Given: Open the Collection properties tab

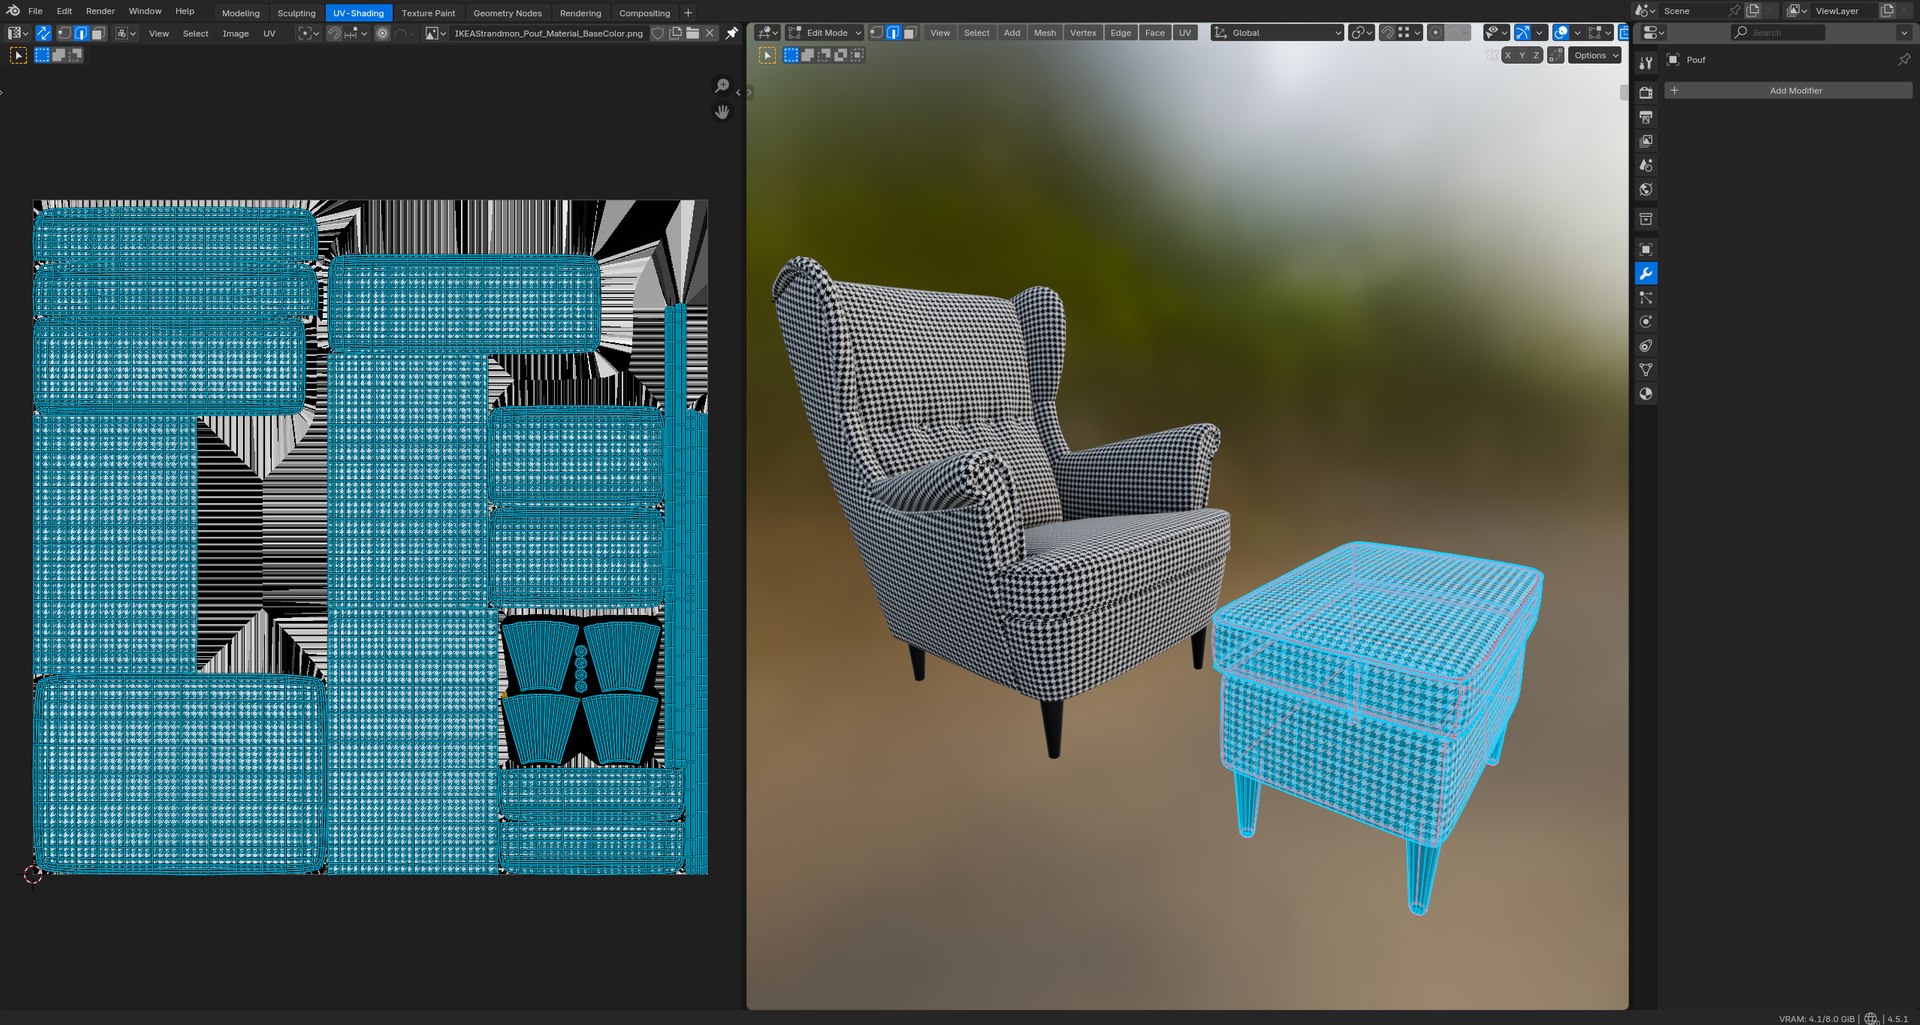Looking at the screenshot, I should click(1646, 219).
